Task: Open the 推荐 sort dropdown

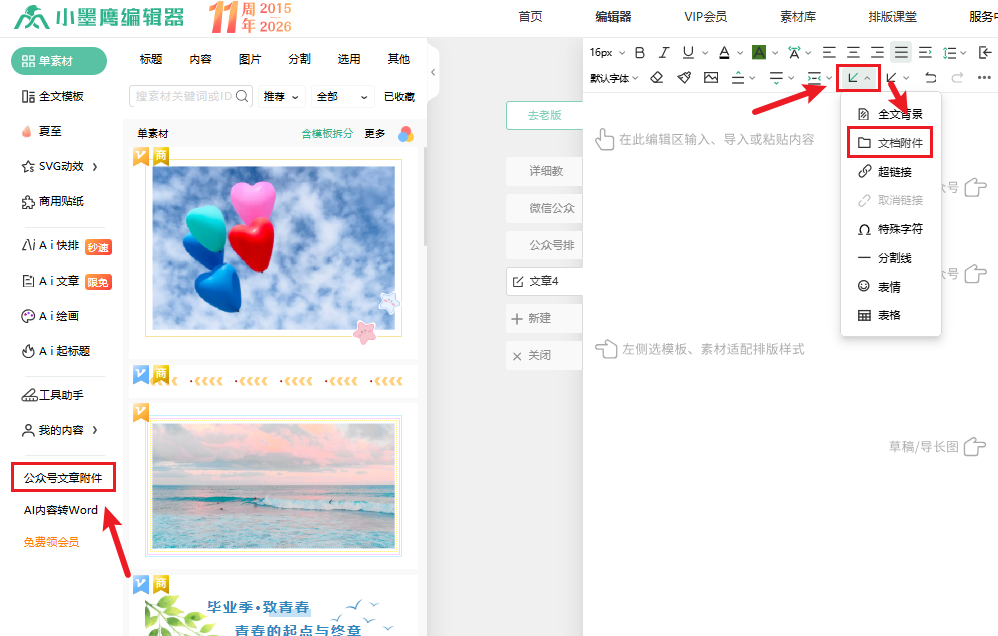Action: [x=281, y=97]
